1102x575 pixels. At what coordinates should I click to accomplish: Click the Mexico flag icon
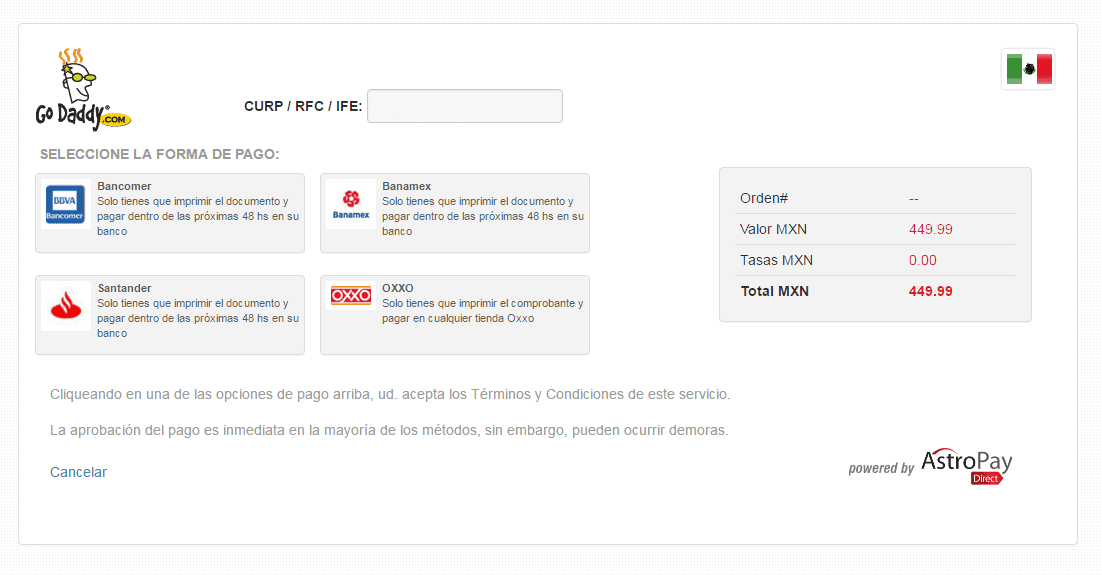(x=1028, y=69)
